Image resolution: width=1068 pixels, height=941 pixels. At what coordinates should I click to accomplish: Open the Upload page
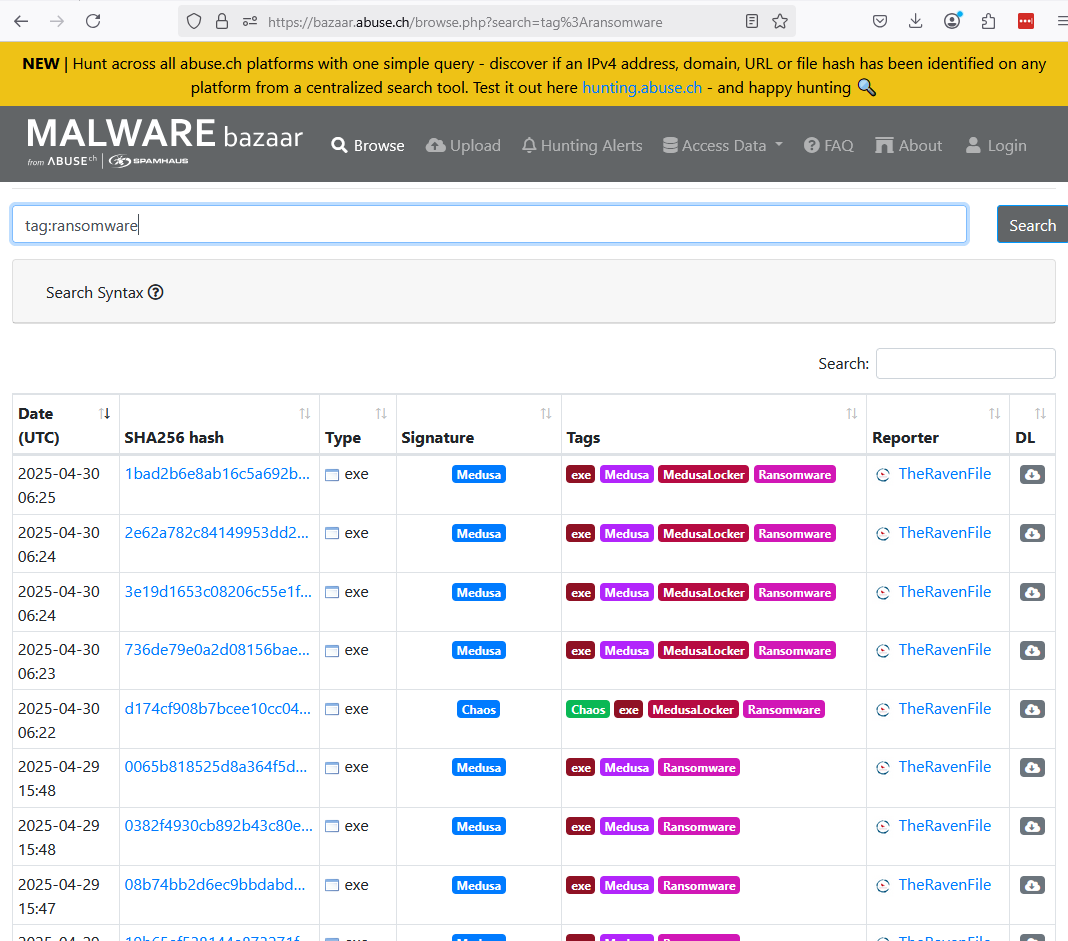coord(463,146)
